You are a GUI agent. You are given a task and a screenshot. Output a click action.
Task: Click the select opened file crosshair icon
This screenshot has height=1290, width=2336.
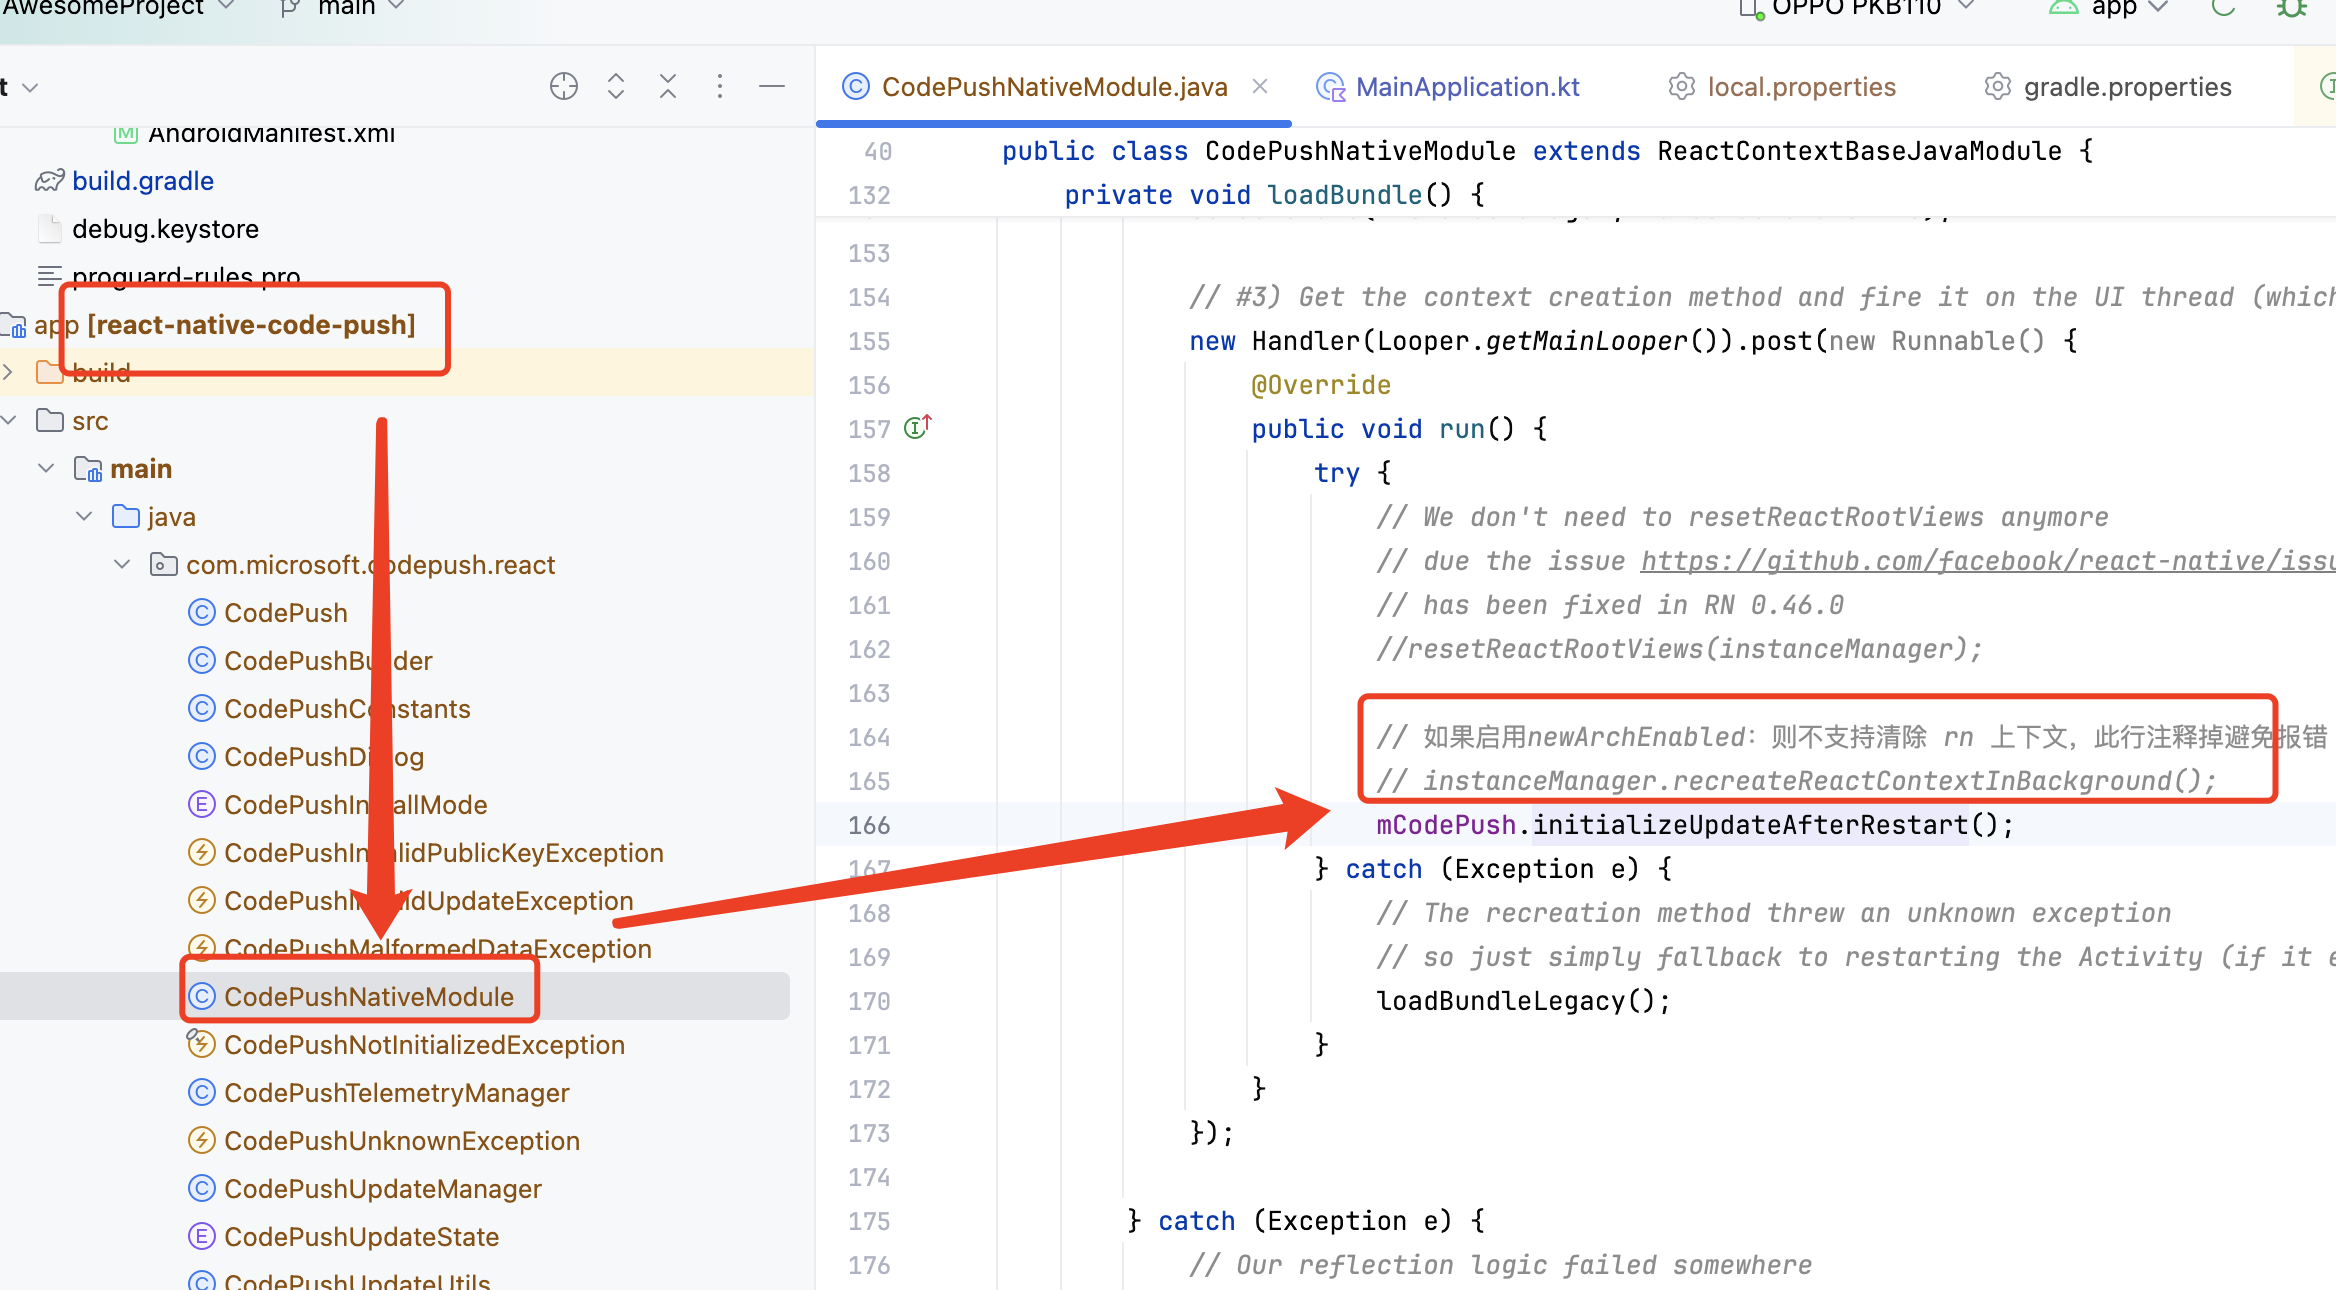point(564,87)
